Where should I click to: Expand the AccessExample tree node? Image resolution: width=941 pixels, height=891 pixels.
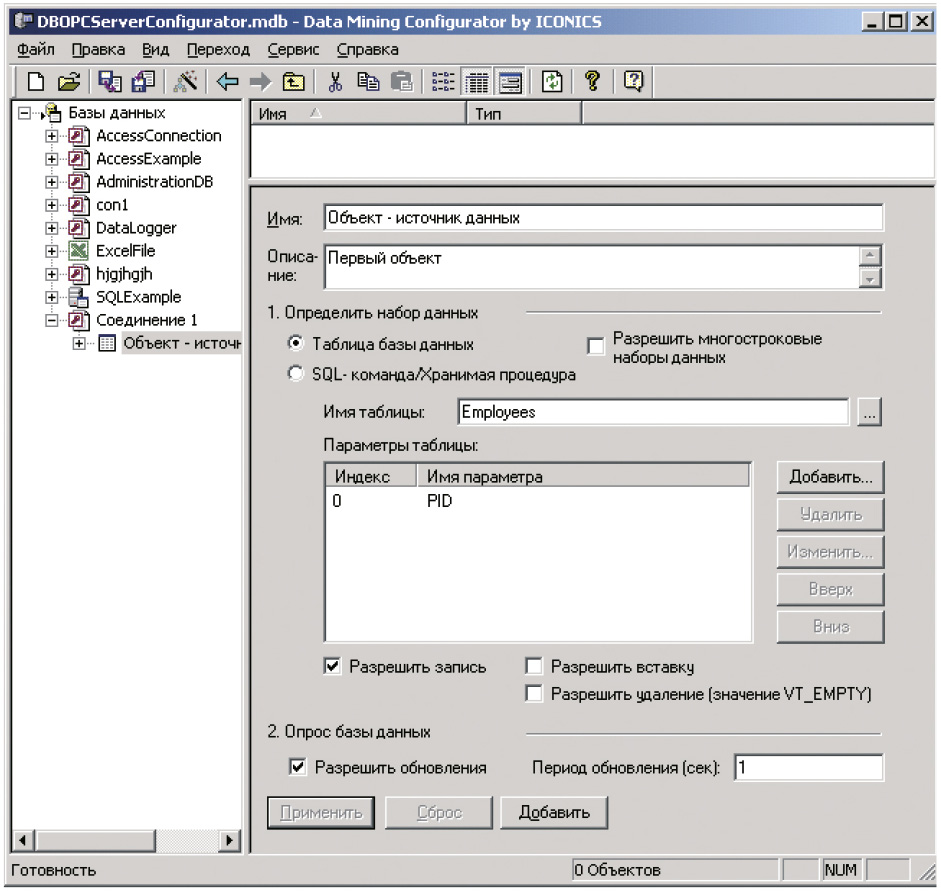[x=52, y=159]
